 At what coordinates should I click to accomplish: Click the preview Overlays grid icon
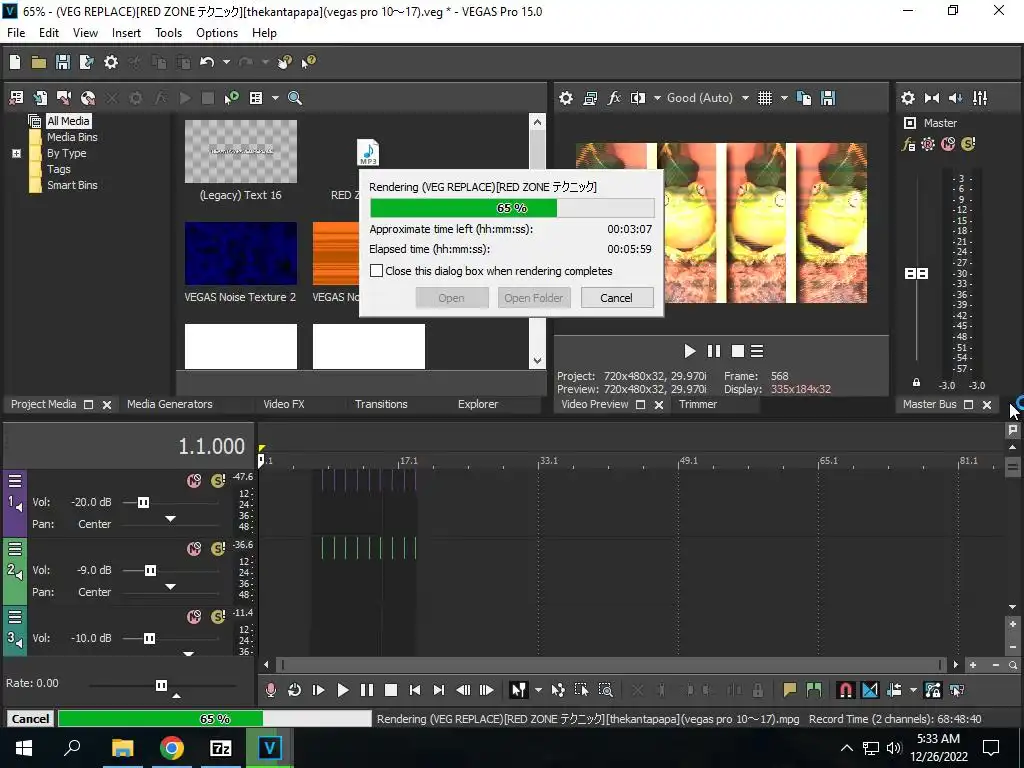(765, 98)
